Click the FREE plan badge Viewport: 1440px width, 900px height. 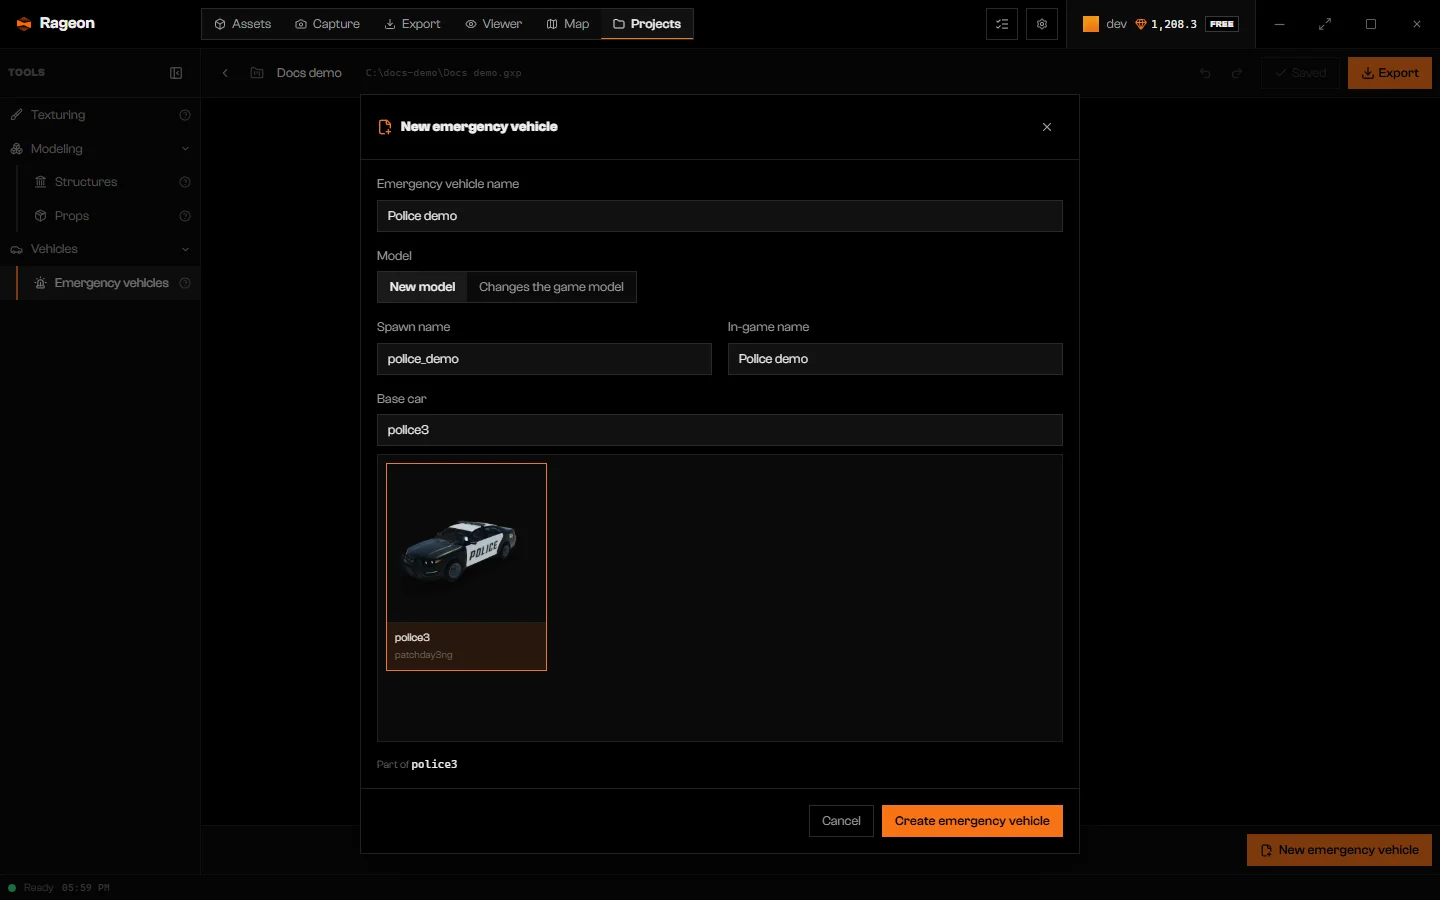pos(1222,24)
